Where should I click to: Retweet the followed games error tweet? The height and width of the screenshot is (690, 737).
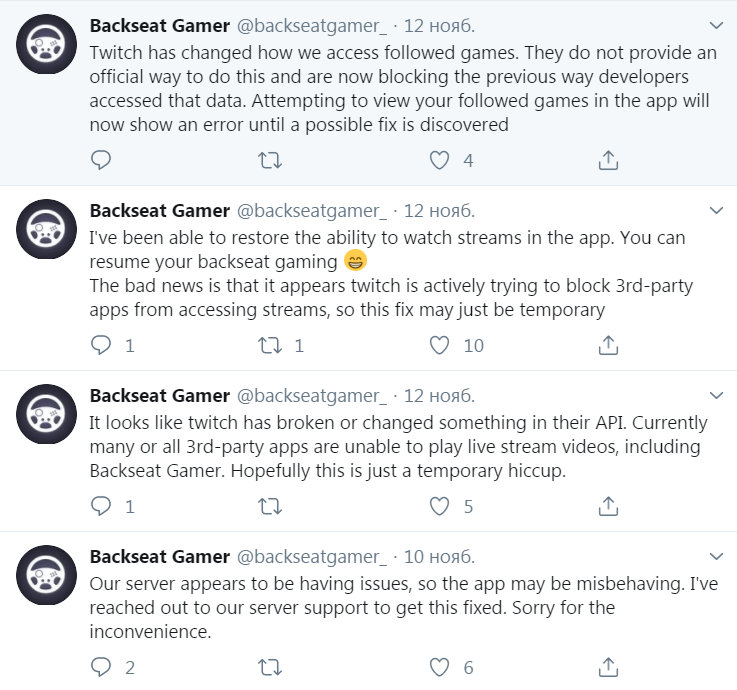[270, 160]
